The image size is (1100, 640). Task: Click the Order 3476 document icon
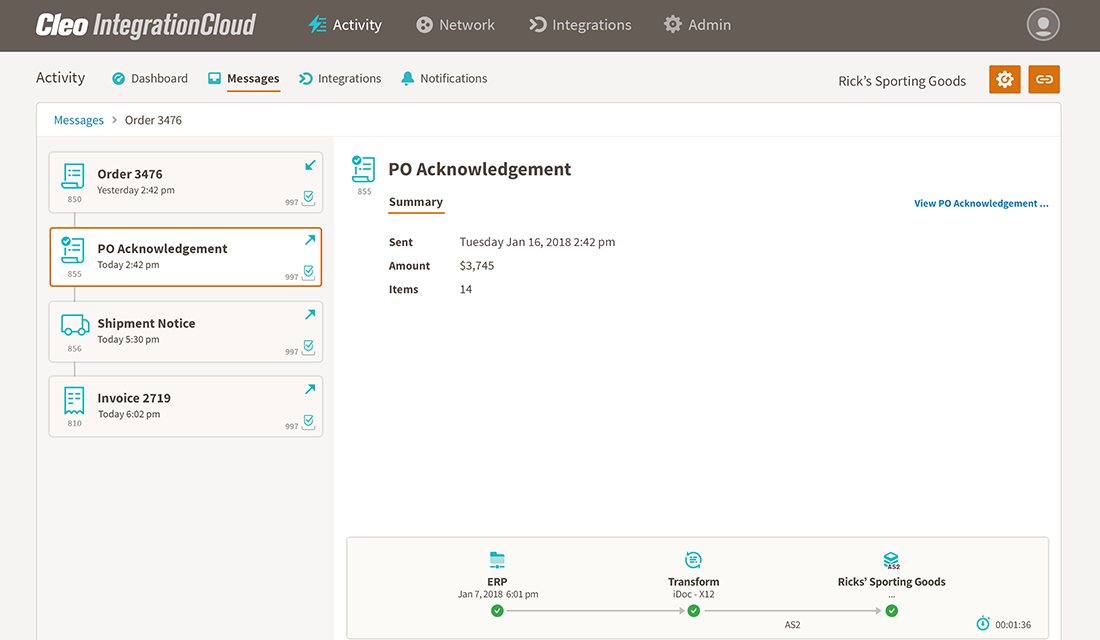[x=73, y=176]
